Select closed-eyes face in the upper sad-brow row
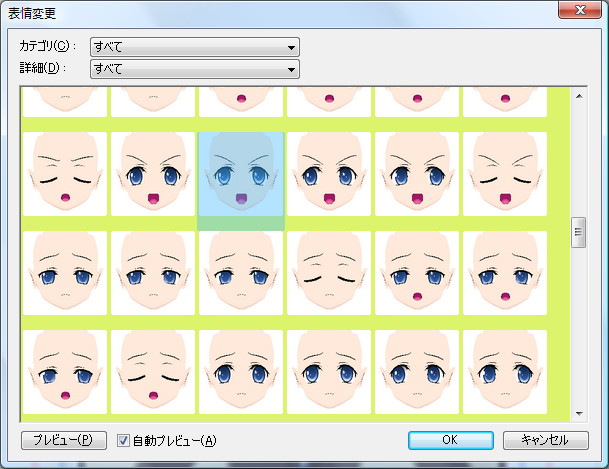Viewport: 609px width, 469px height. (329, 273)
